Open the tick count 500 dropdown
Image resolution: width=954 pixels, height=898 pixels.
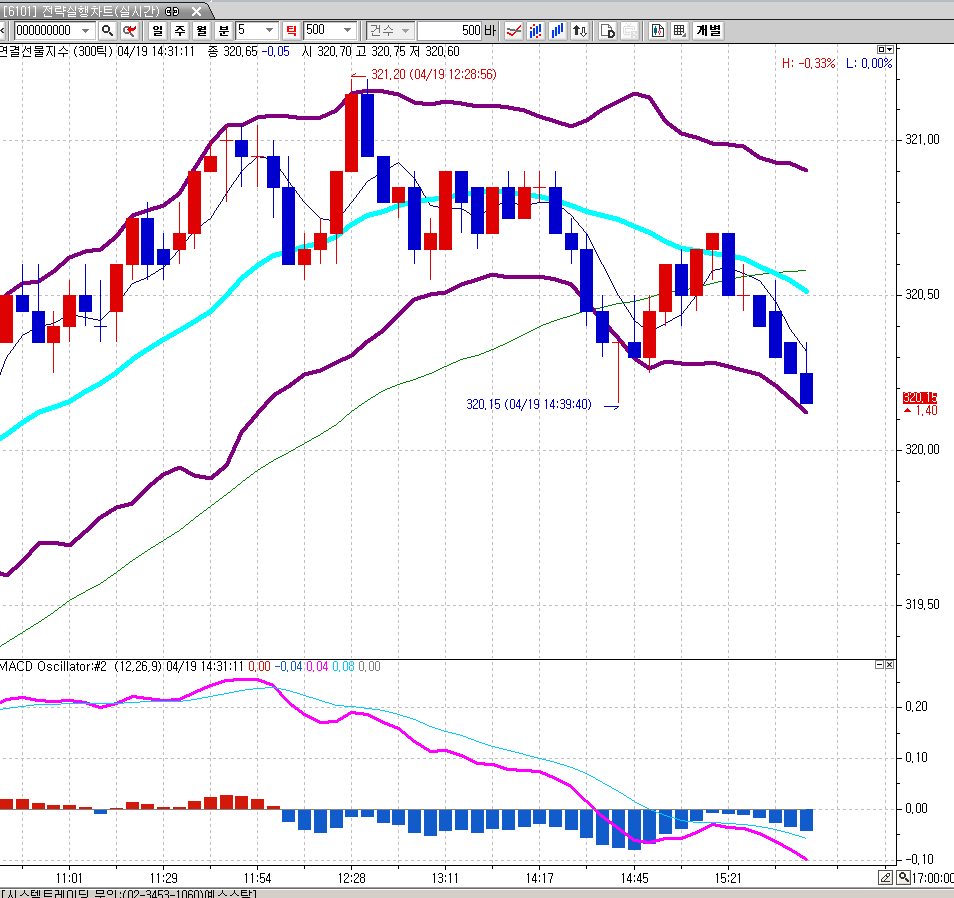(x=347, y=30)
